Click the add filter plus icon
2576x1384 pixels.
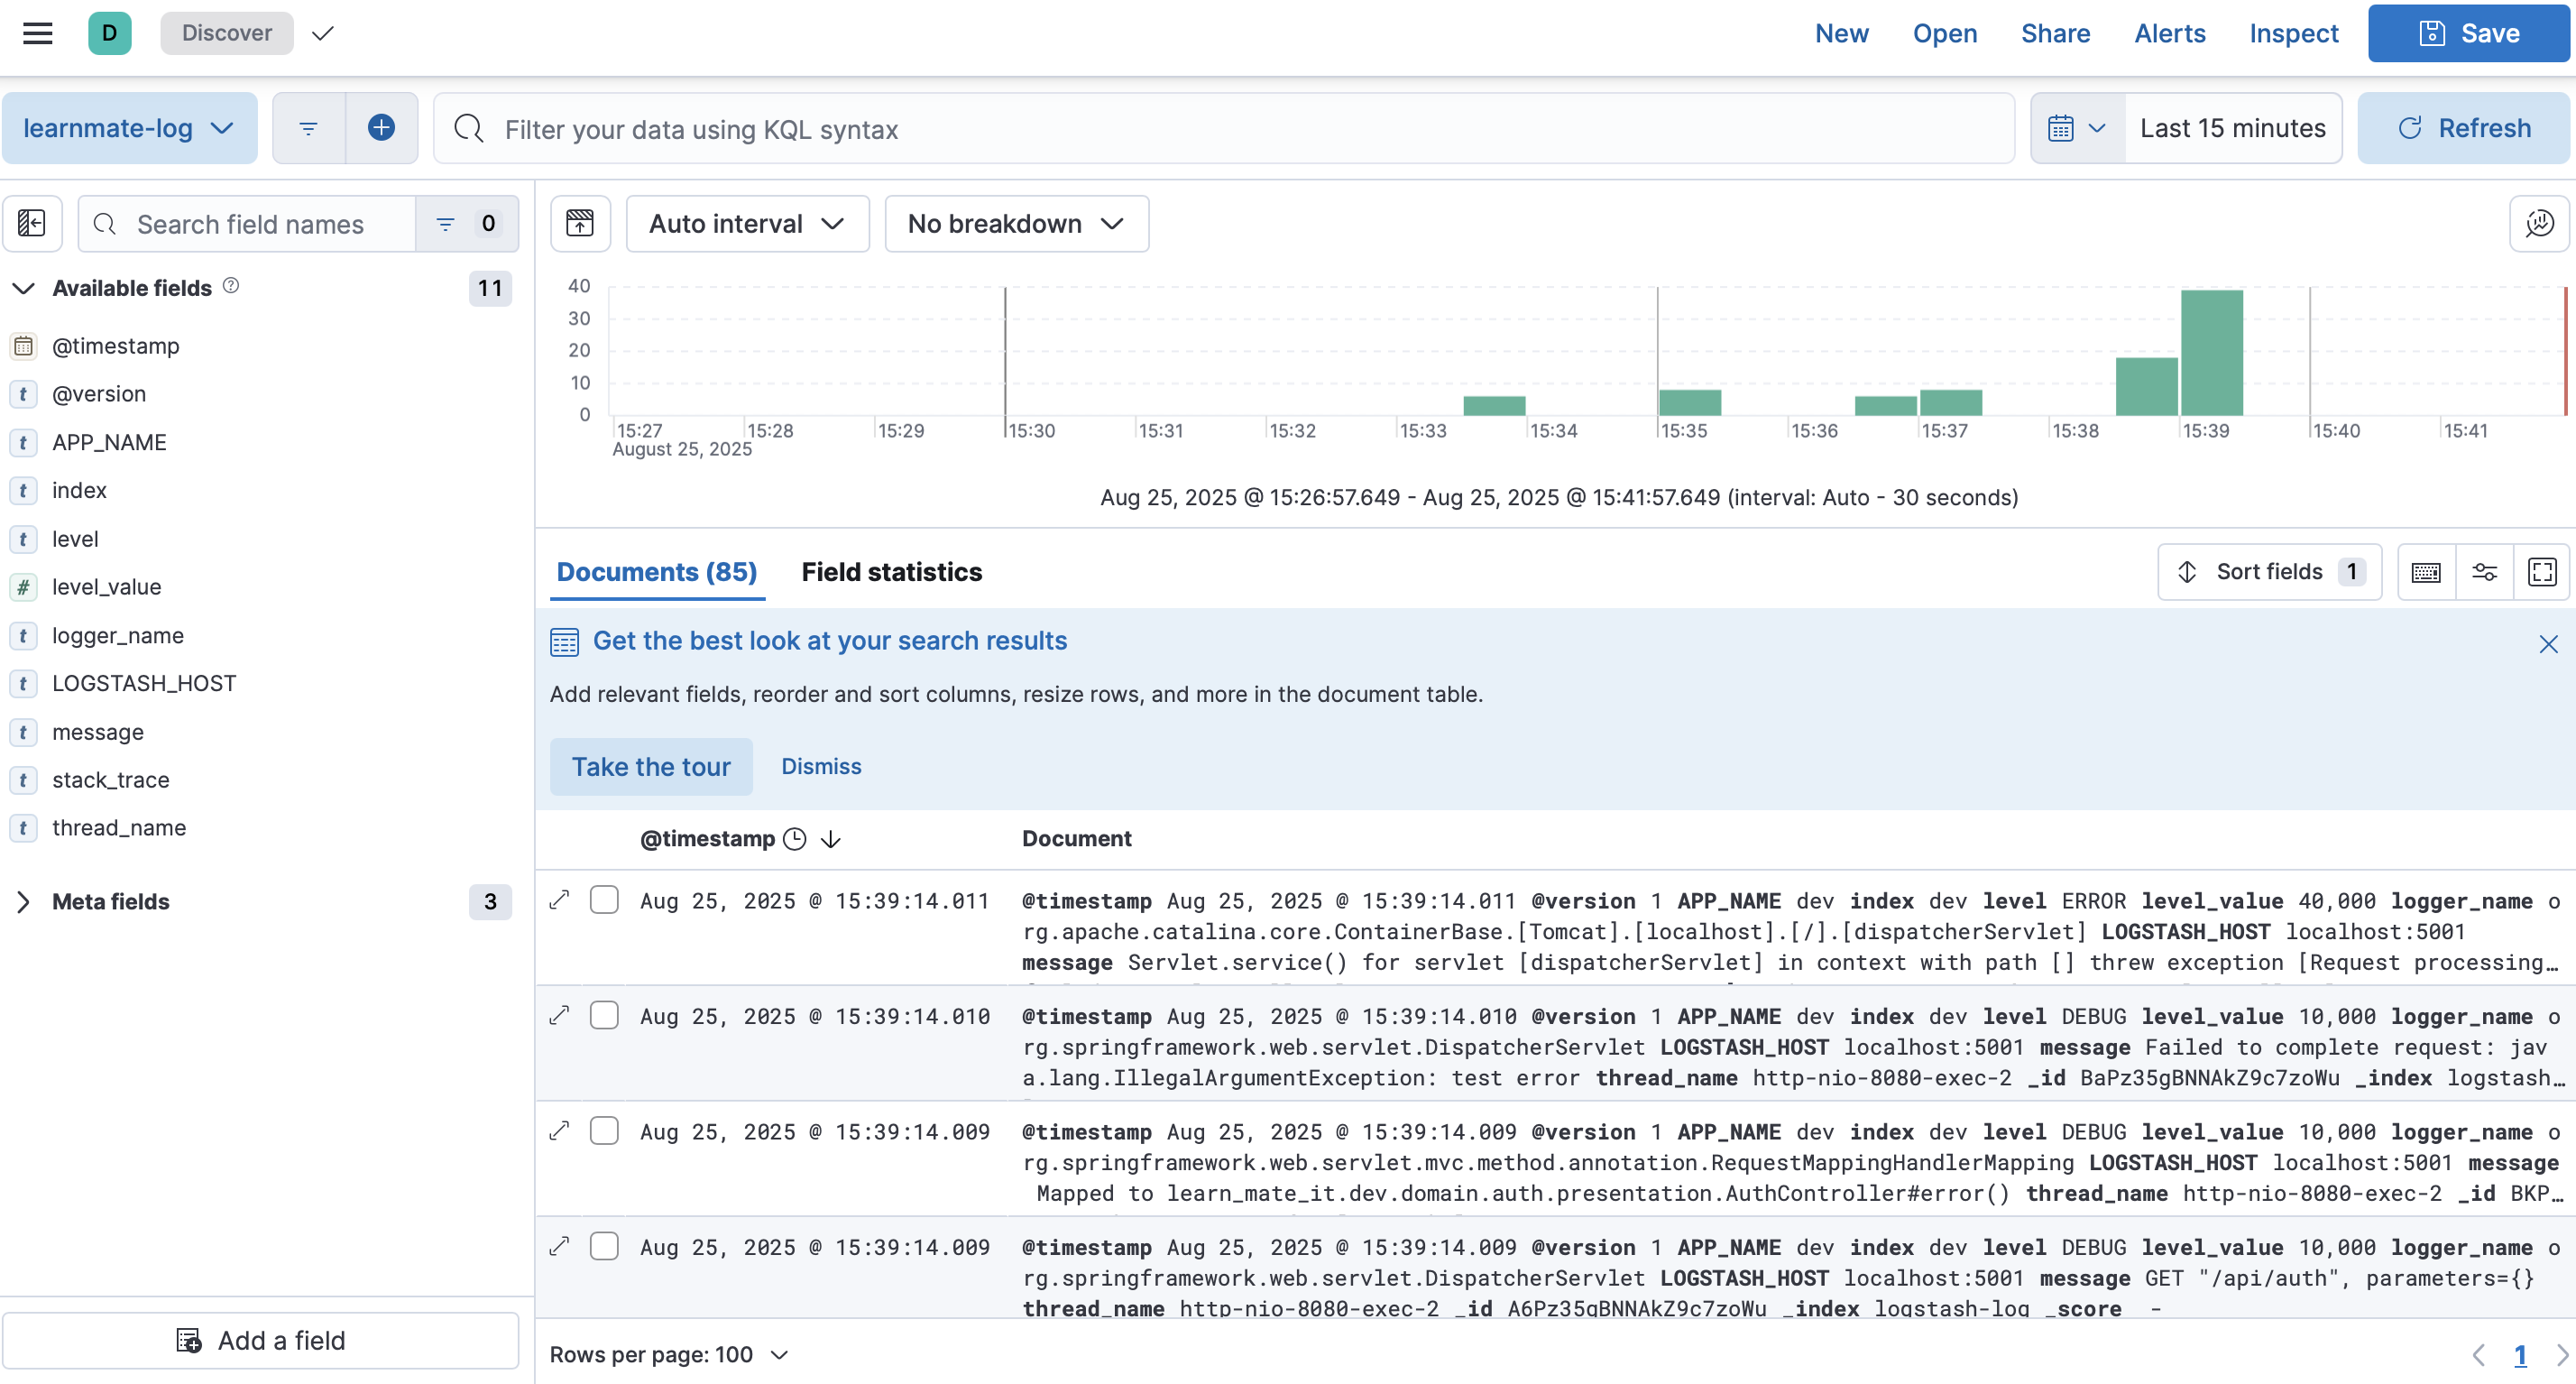click(x=381, y=128)
